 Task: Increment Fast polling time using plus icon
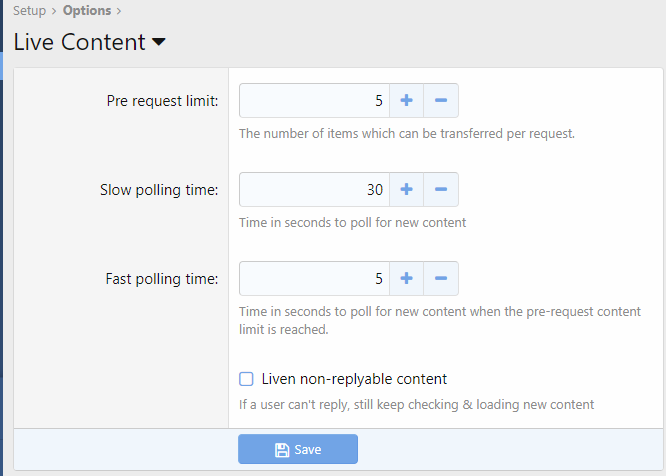click(x=406, y=279)
